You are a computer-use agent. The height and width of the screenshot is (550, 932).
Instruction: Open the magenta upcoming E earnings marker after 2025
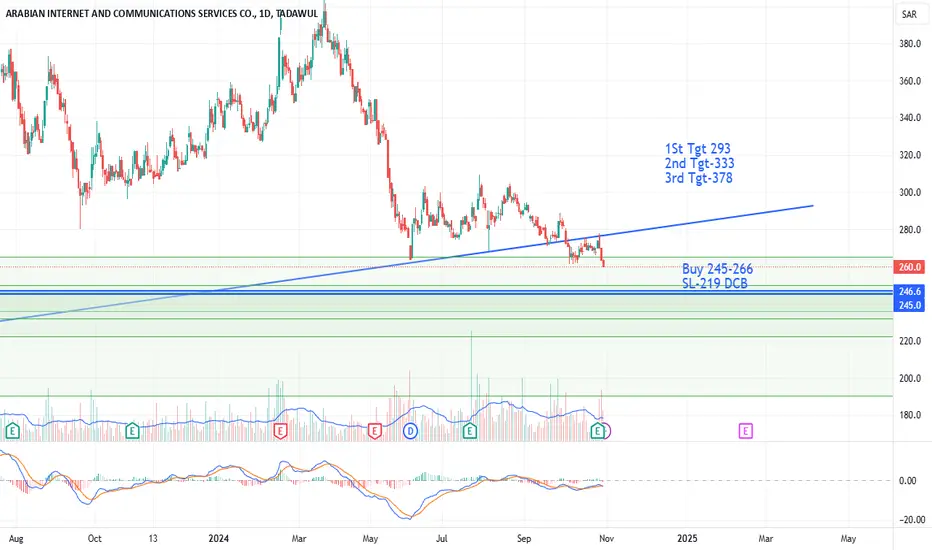coord(745,431)
